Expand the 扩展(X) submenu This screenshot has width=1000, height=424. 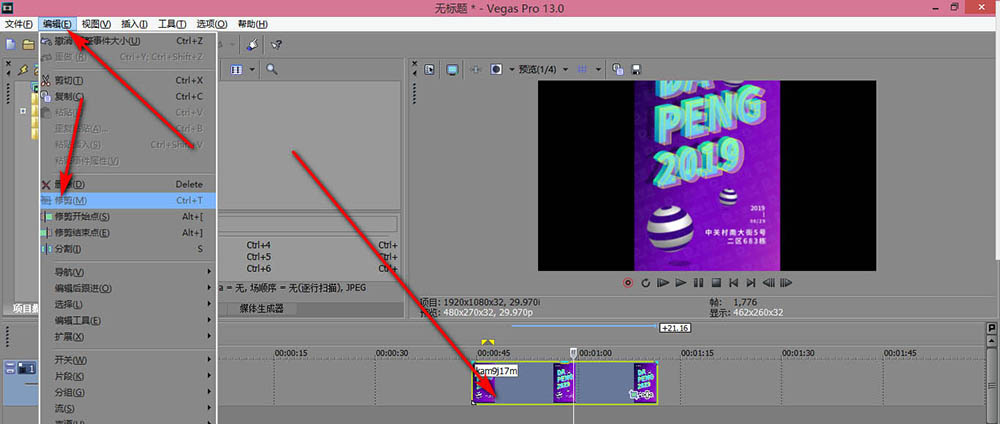[x=128, y=336]
